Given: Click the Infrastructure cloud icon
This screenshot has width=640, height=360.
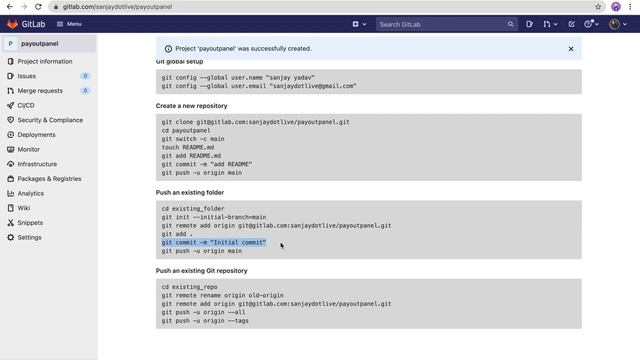Looking at the screenshot, I should (x=11, y=164).
